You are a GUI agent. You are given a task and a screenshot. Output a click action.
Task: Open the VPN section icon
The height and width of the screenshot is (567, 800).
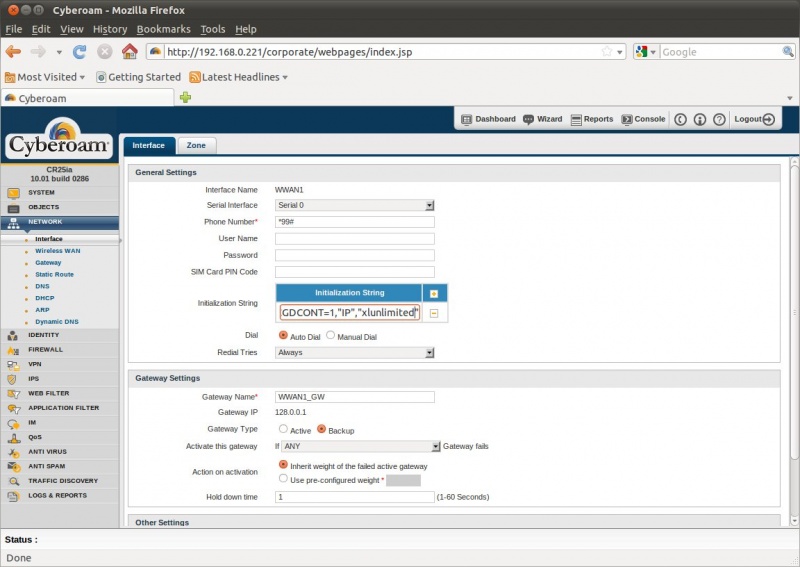(x=13, y=364)
